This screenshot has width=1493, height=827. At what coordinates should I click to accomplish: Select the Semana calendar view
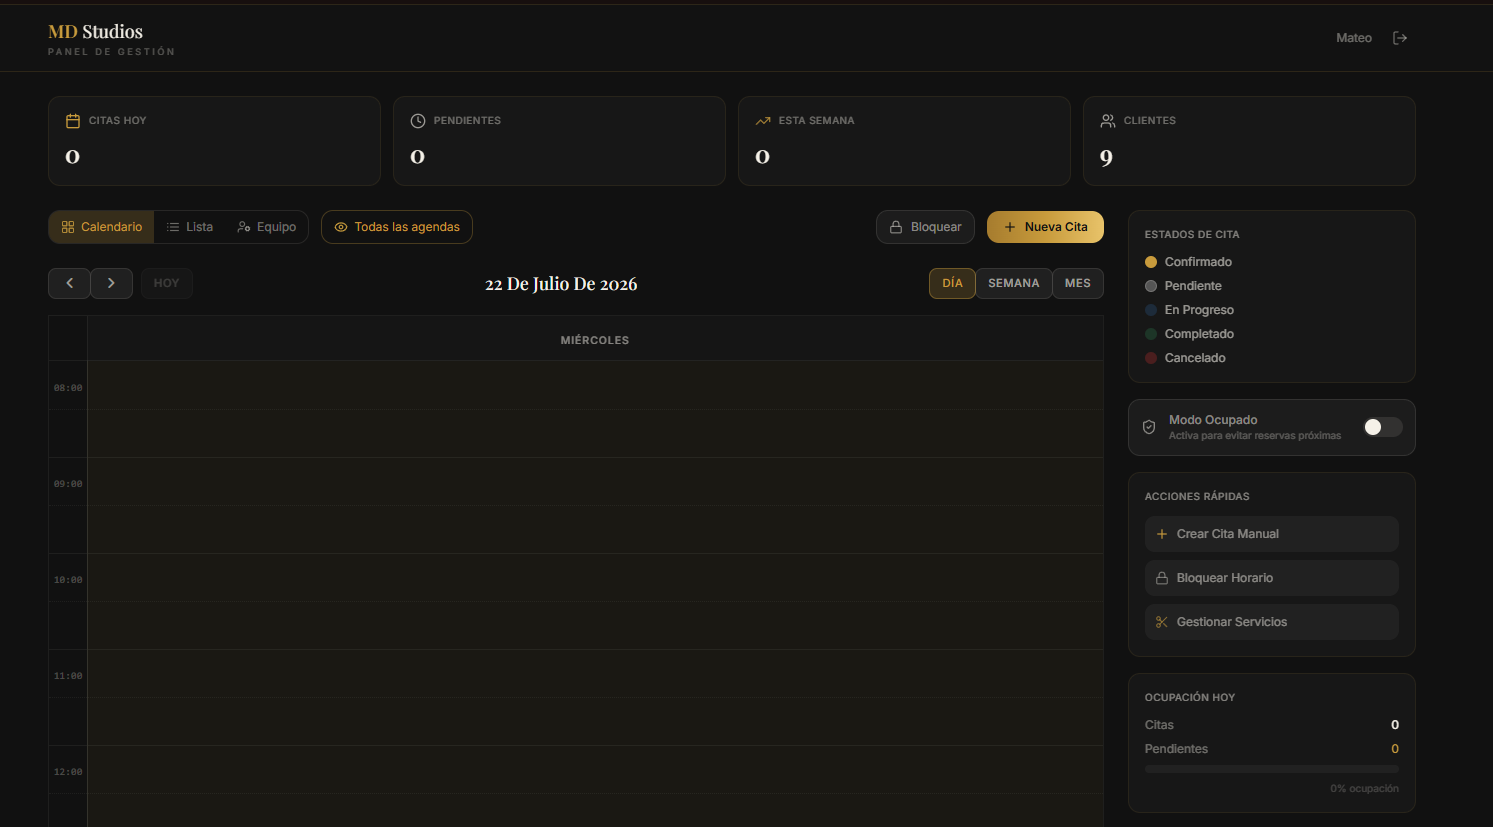(x=1014, y=283)
